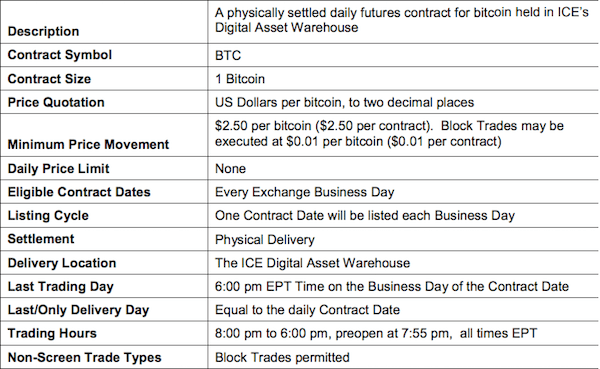Click the Physical Delivery settlement value
Image resolution: width=600 pixels, height=369 pixels.
[x=265, y=240]
